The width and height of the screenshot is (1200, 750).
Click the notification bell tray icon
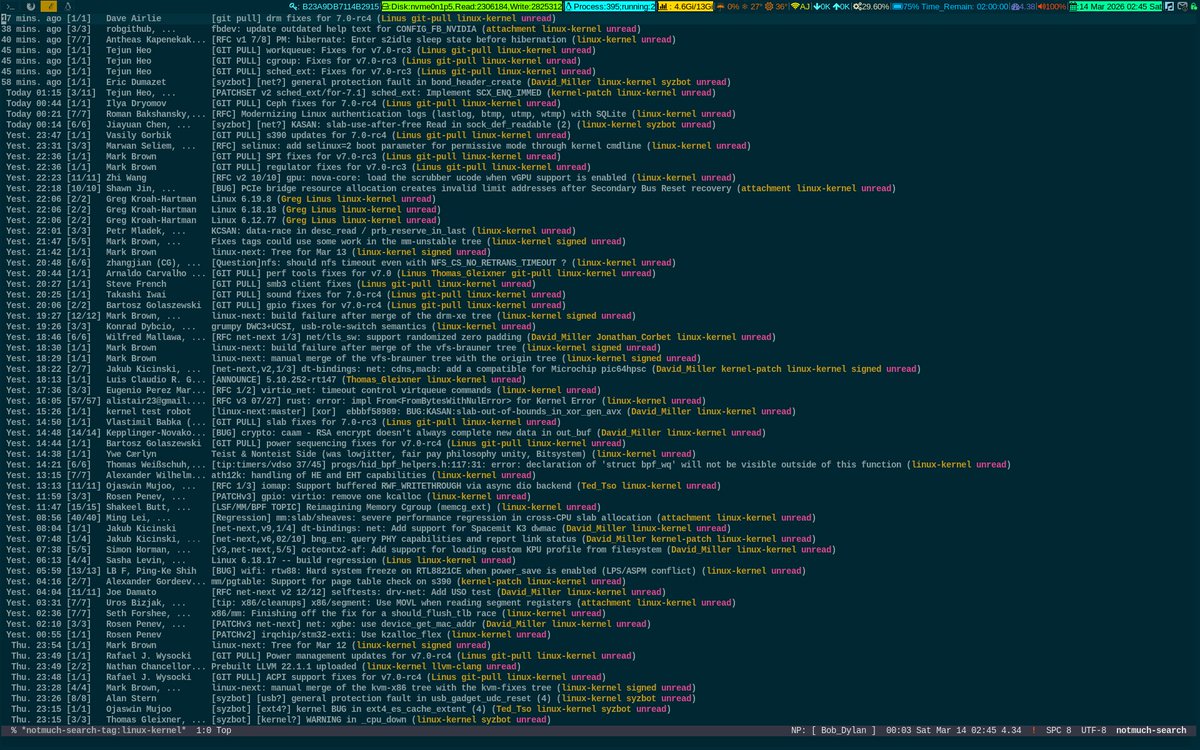(1192, 7)
